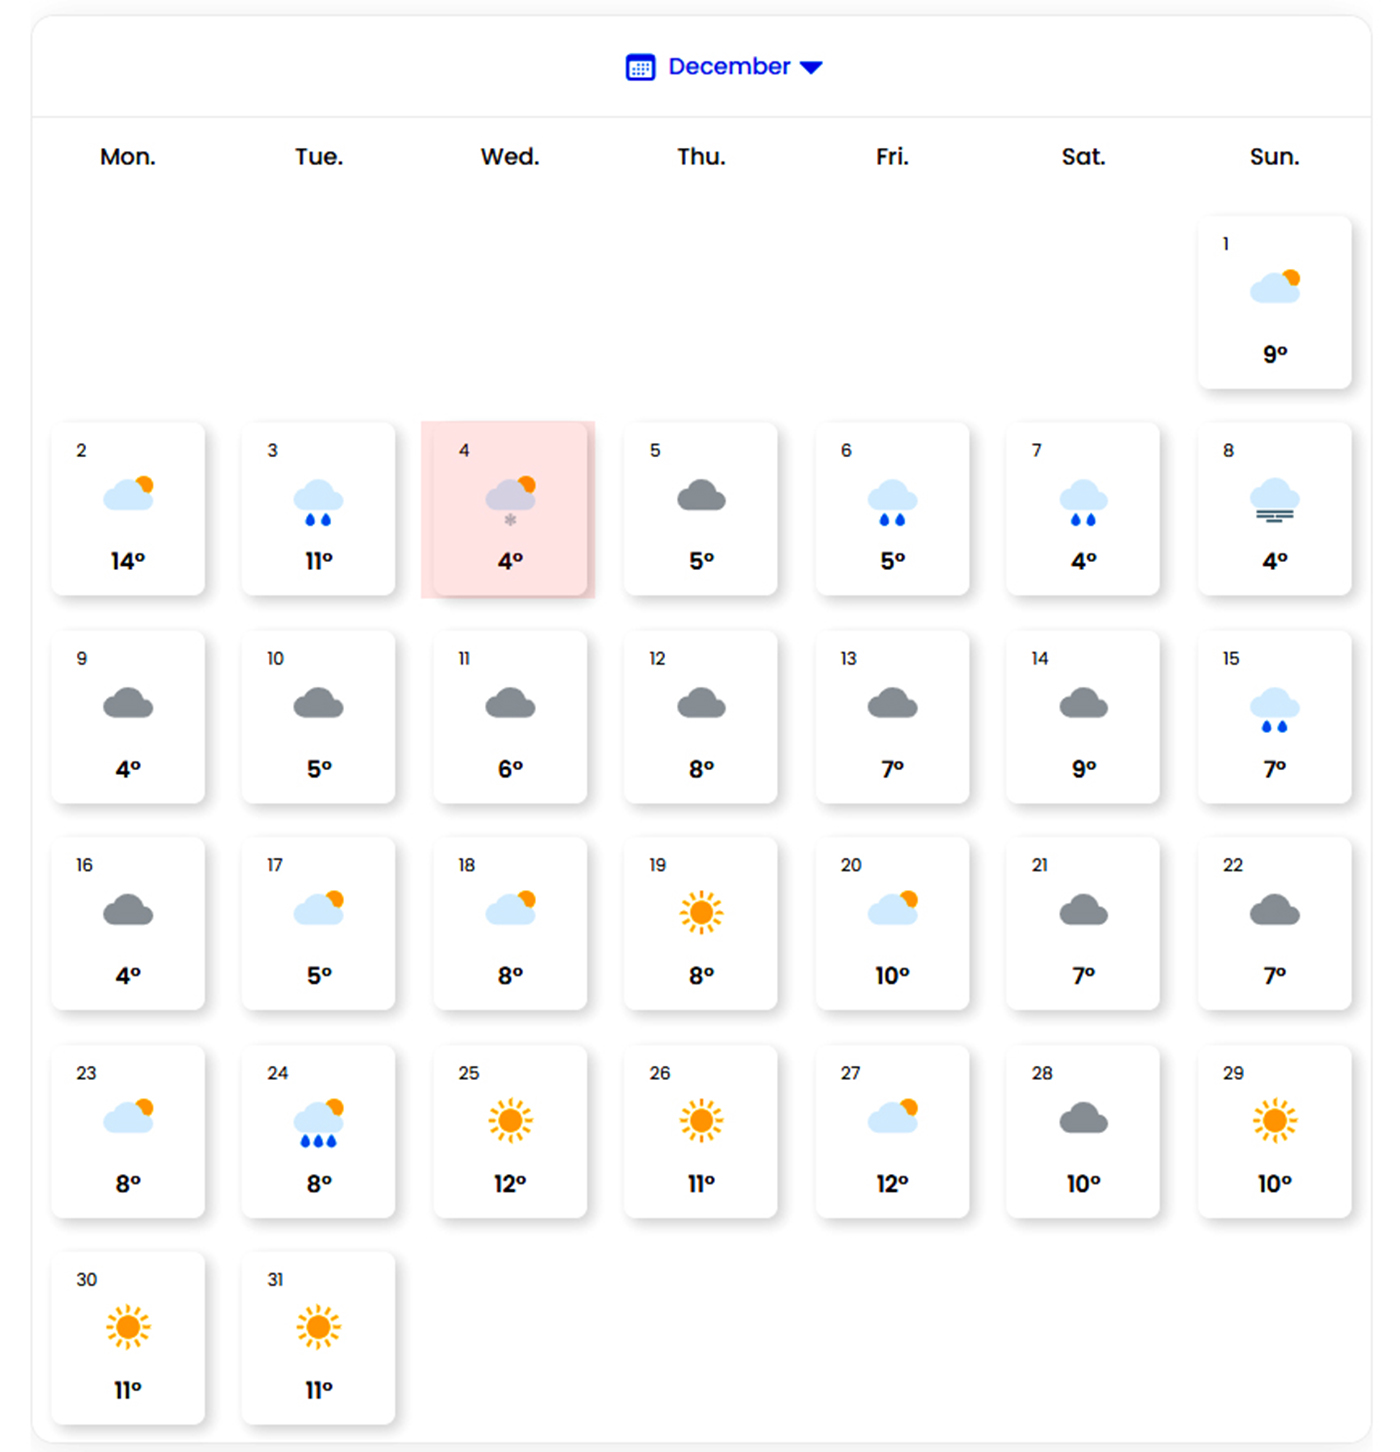1400x1452 pixels.
Task: Click the Sun. column header
Action: pos(1274,157)
